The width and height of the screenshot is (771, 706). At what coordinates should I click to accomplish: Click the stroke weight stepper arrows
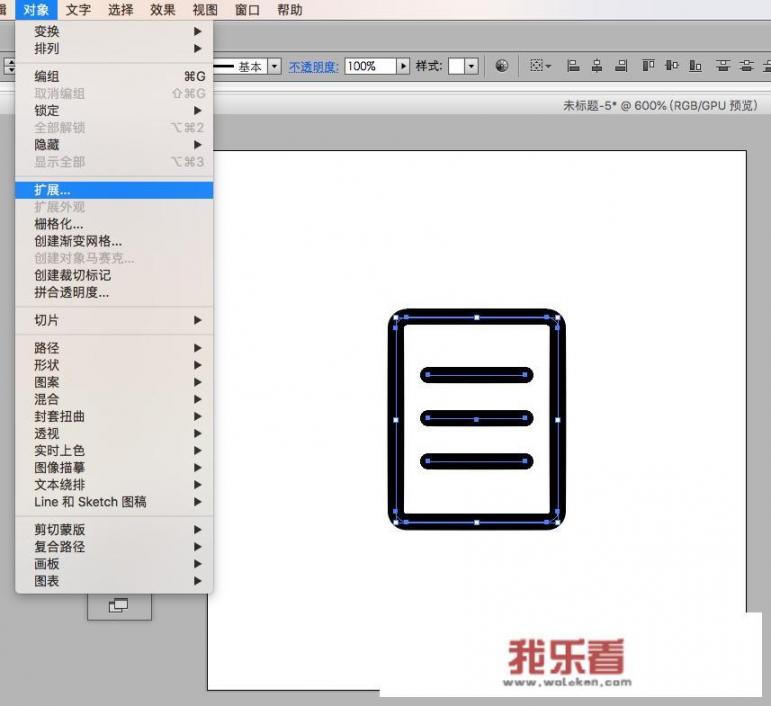coord(10,66)
